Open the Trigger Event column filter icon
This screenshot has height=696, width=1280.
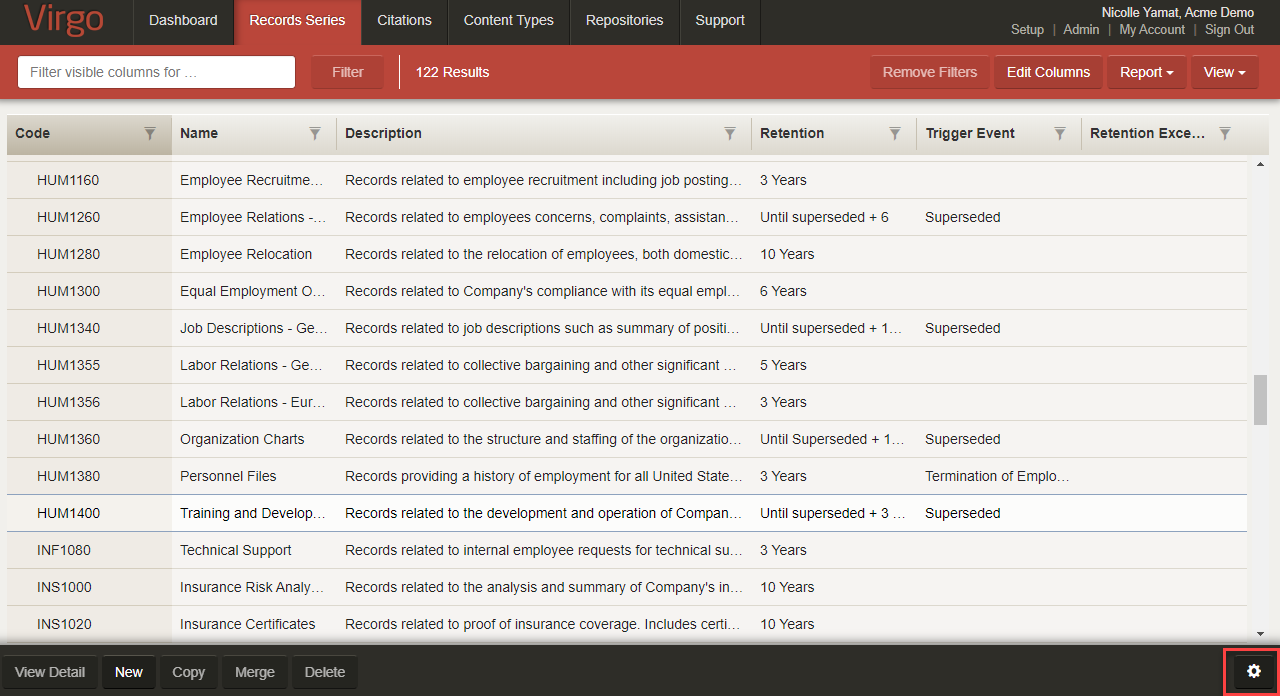point(1060,134)
